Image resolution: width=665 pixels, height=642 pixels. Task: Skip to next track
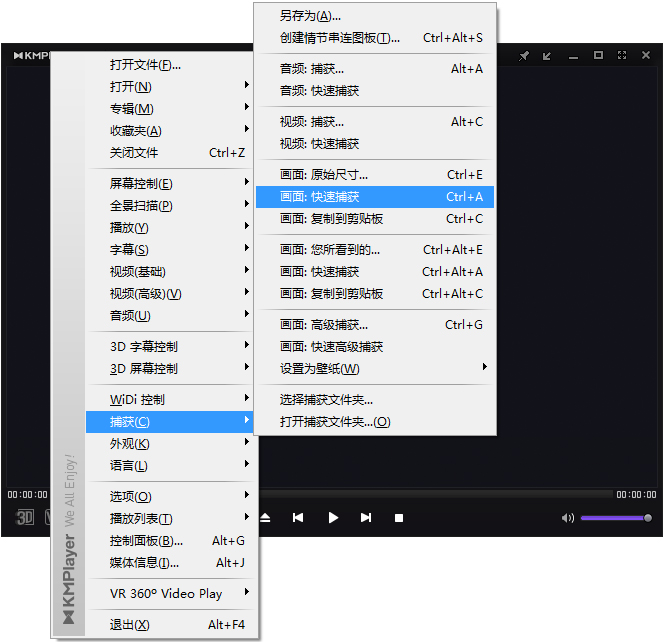[x=366, y=518]
